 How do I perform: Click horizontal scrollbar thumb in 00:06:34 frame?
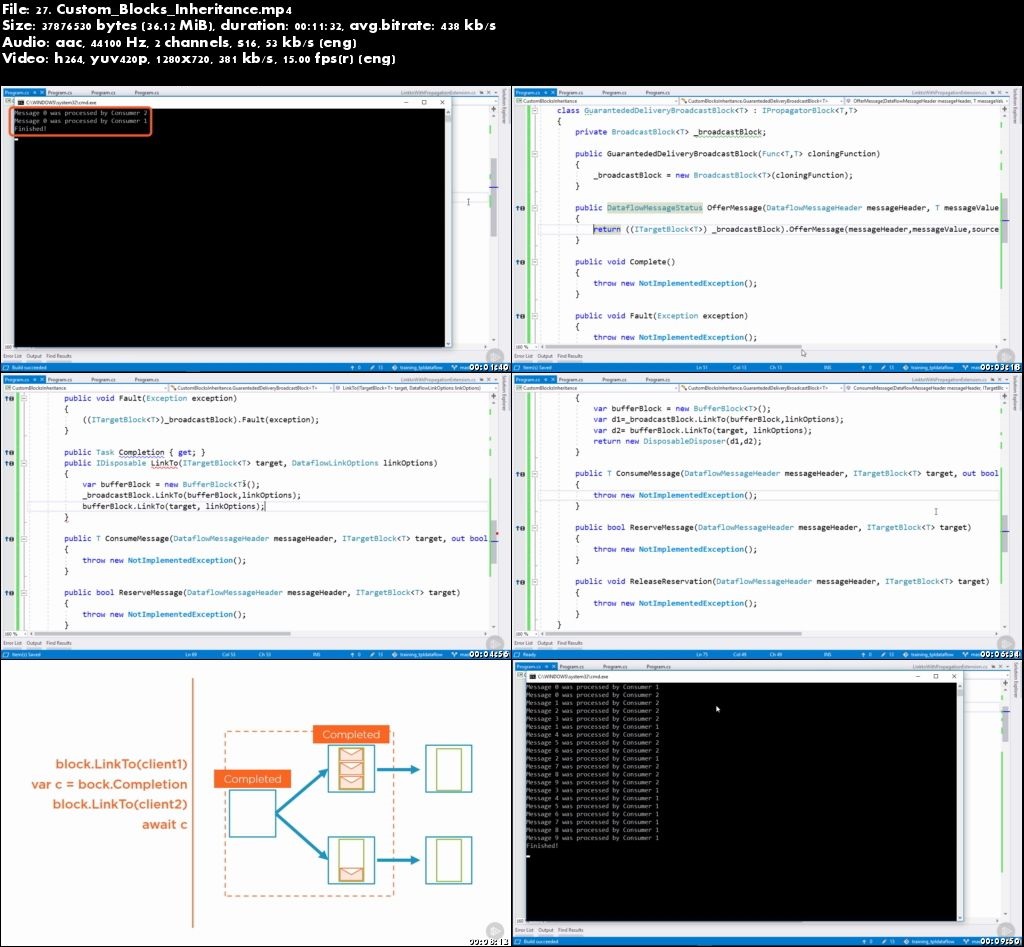(673, 634)
